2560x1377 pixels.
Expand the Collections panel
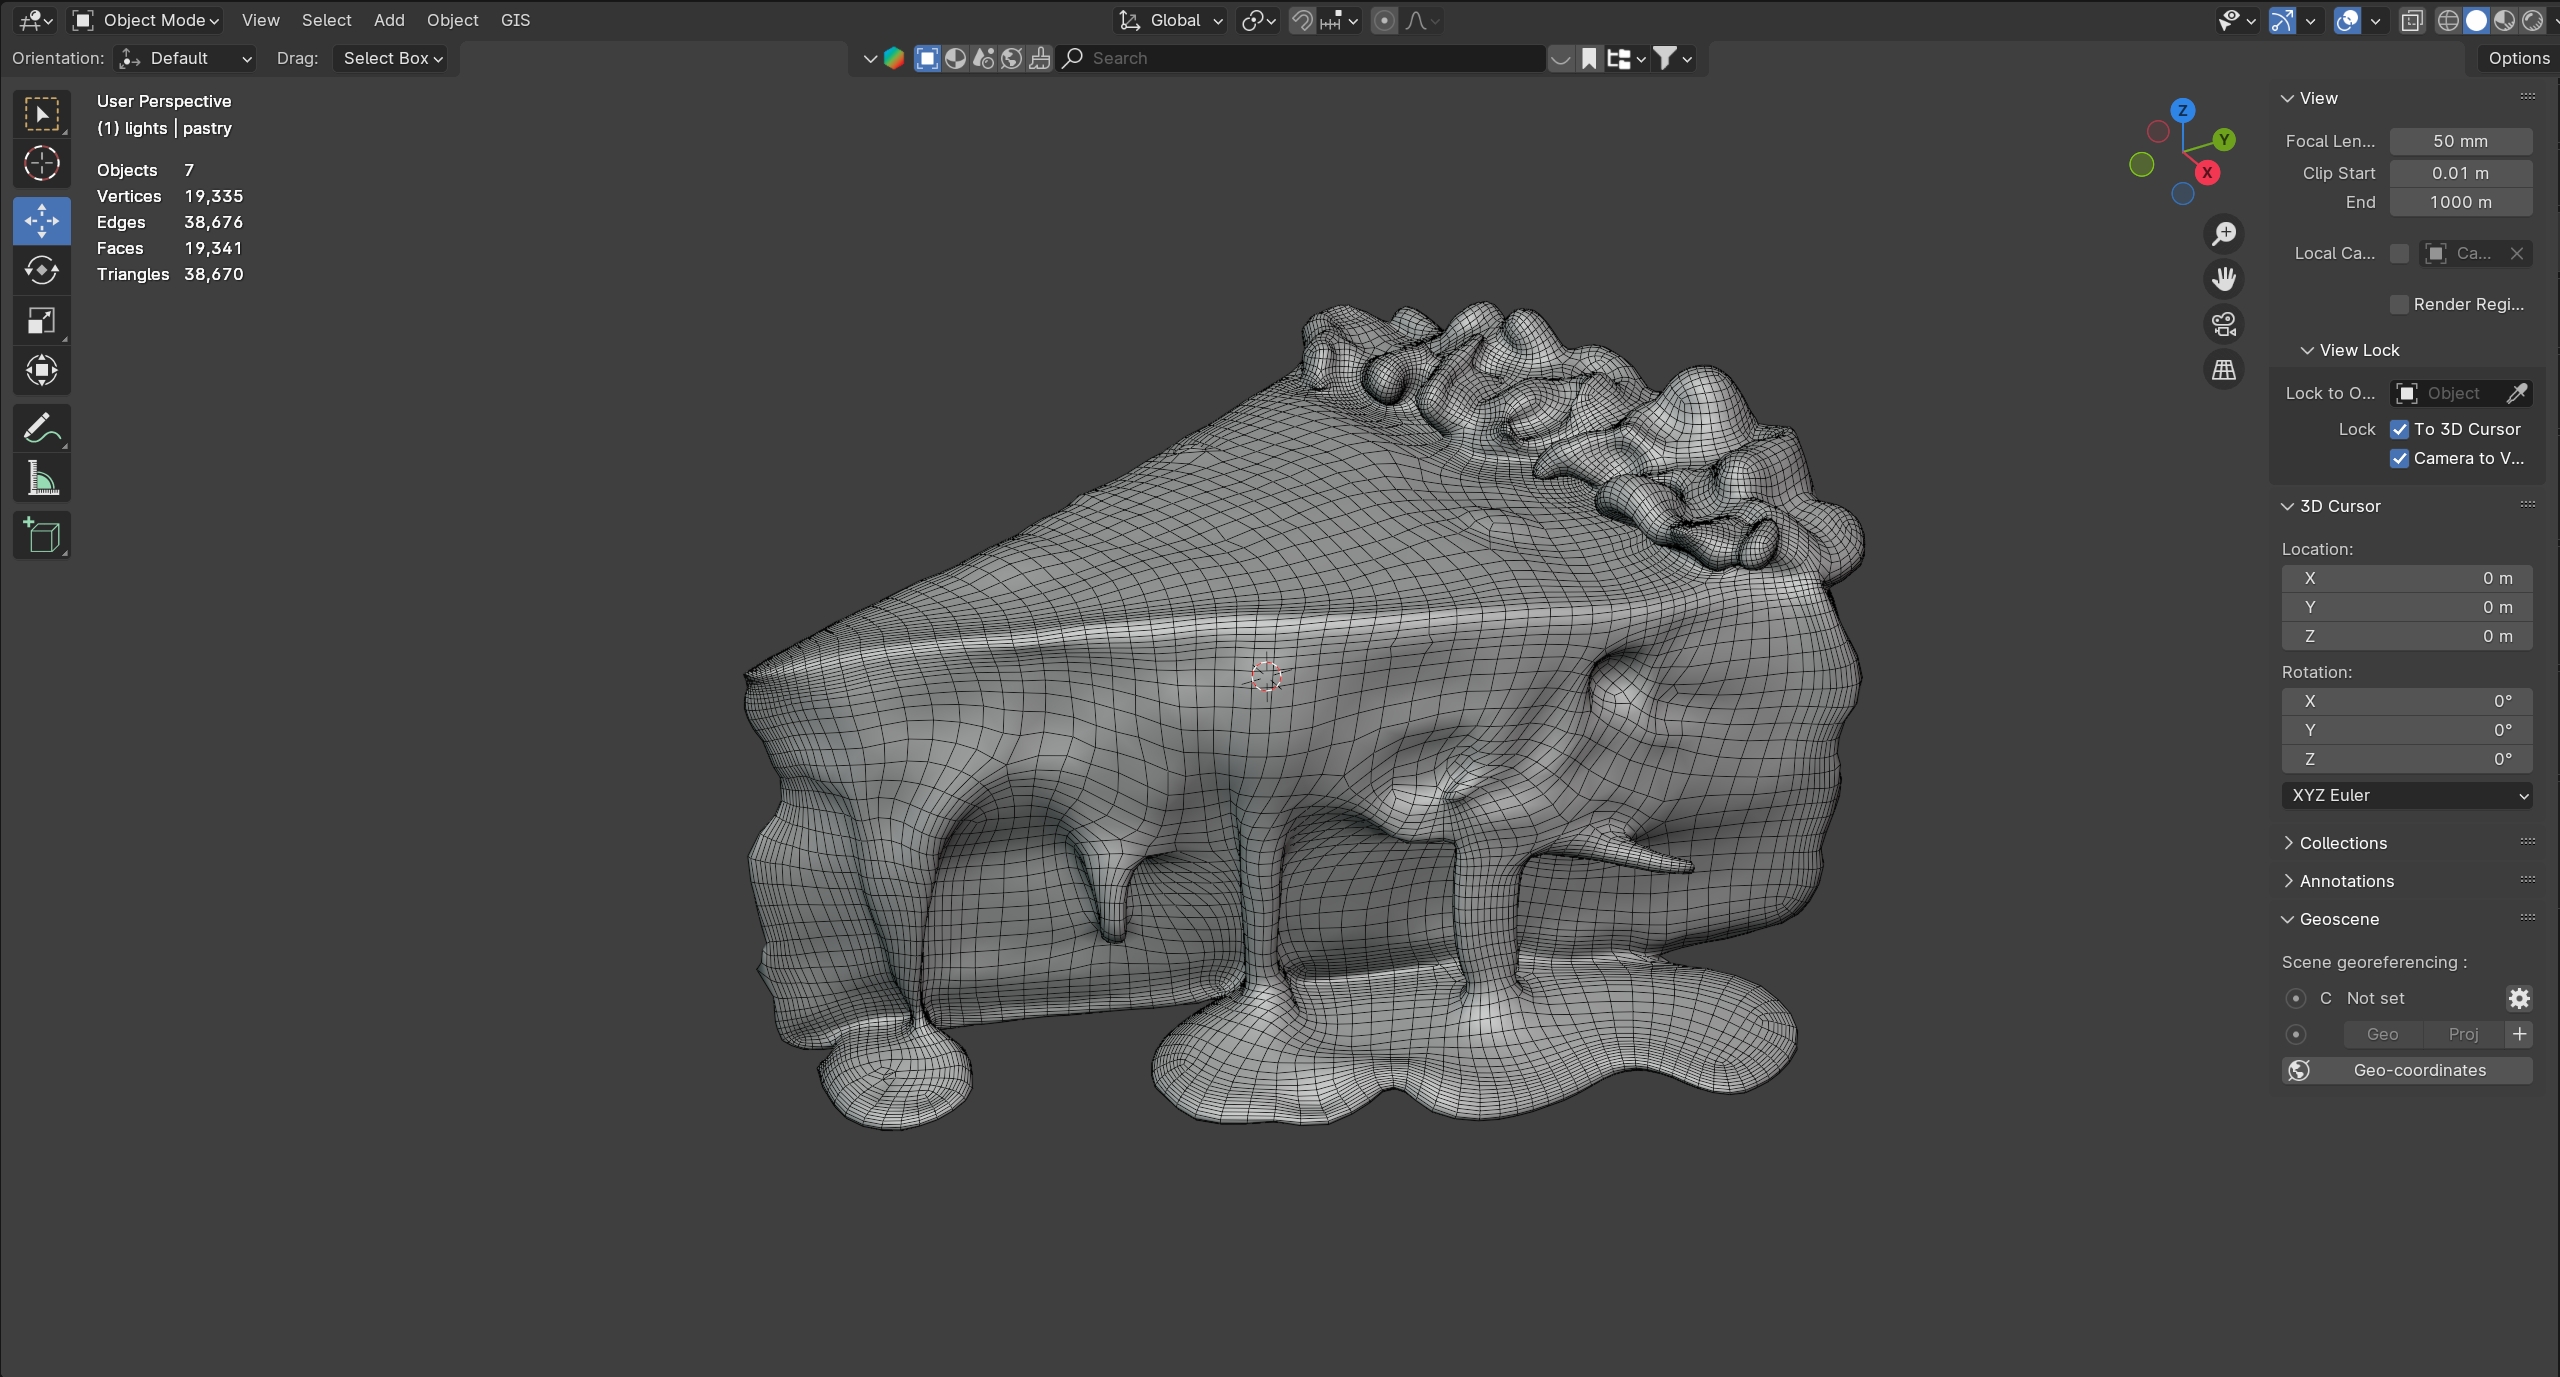click(2342, 843)
